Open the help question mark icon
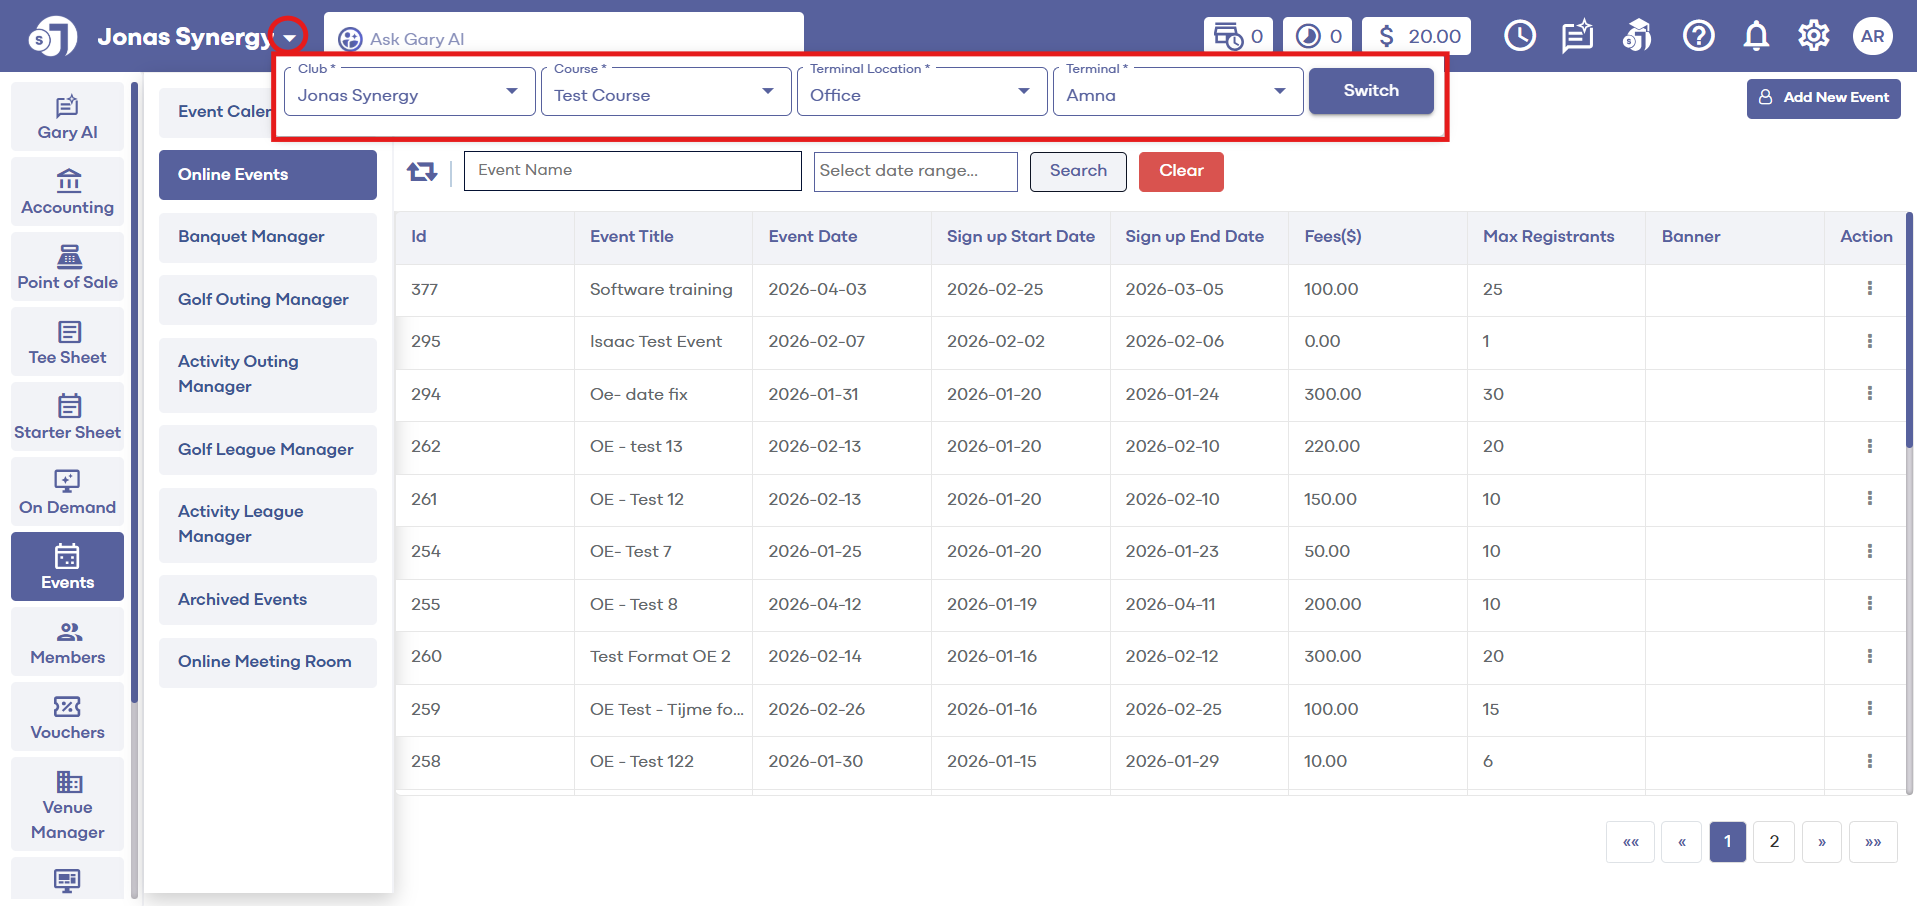 1698,37
